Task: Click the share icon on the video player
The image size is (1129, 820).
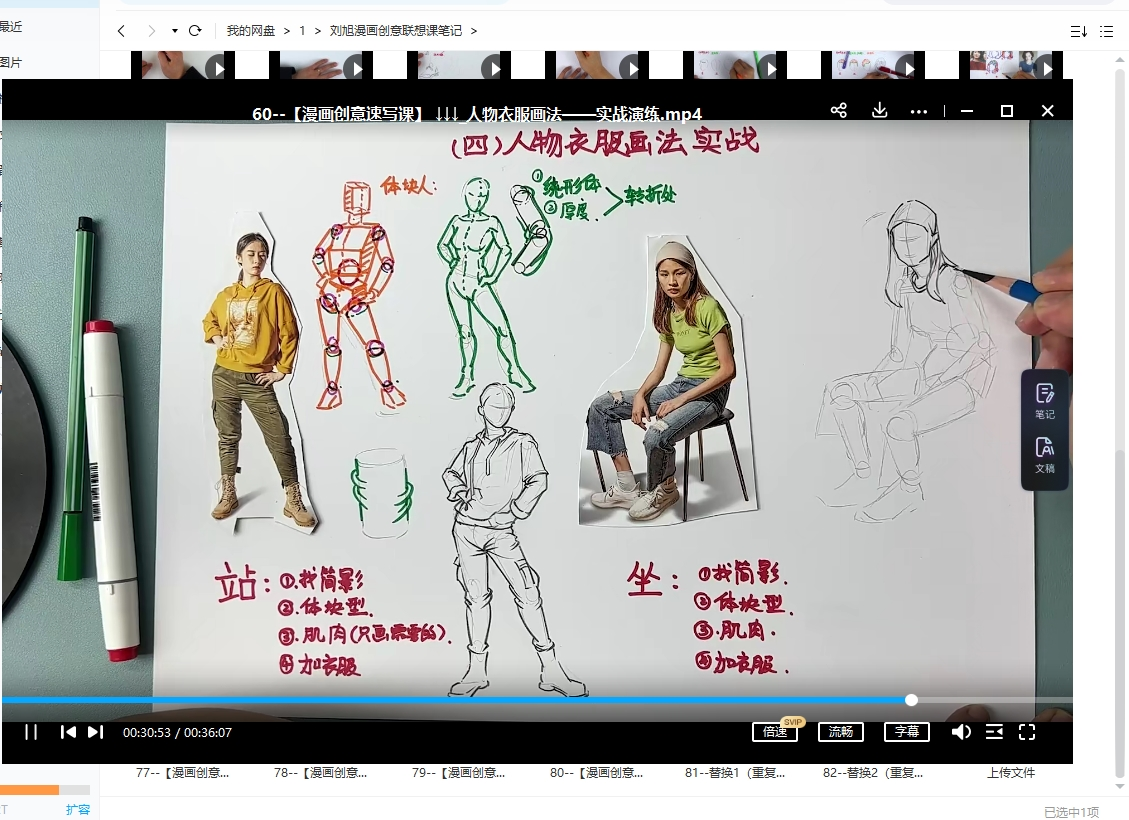Action: 838,111
